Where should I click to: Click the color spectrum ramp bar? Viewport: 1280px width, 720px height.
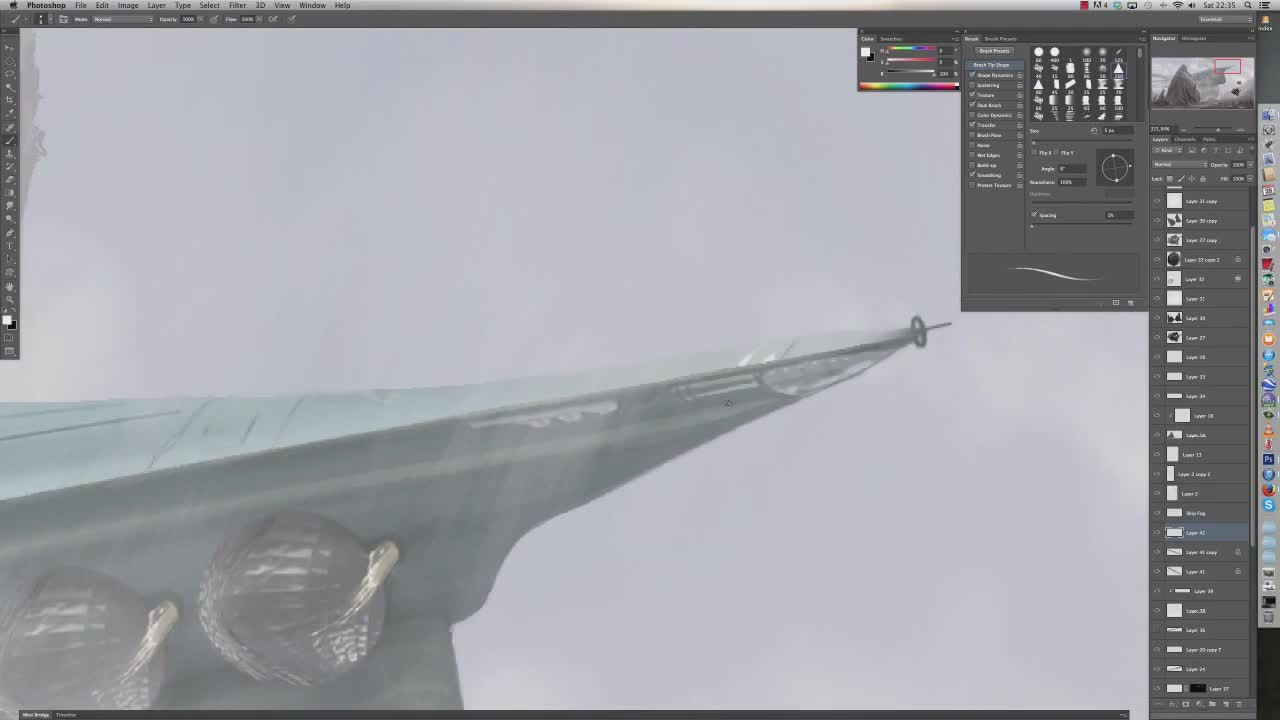[x=908, y=85]
